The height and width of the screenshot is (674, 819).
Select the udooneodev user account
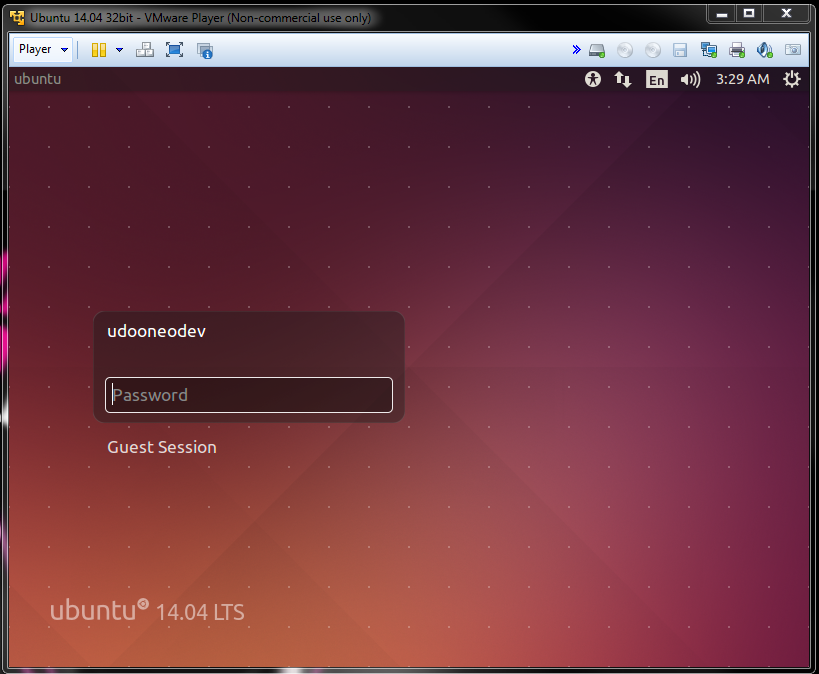tap(156, 331)
